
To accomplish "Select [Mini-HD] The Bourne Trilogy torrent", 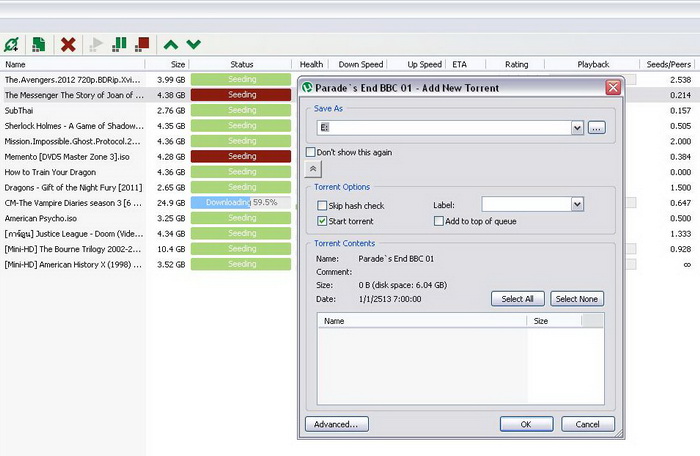I will [x=73, y=249].
